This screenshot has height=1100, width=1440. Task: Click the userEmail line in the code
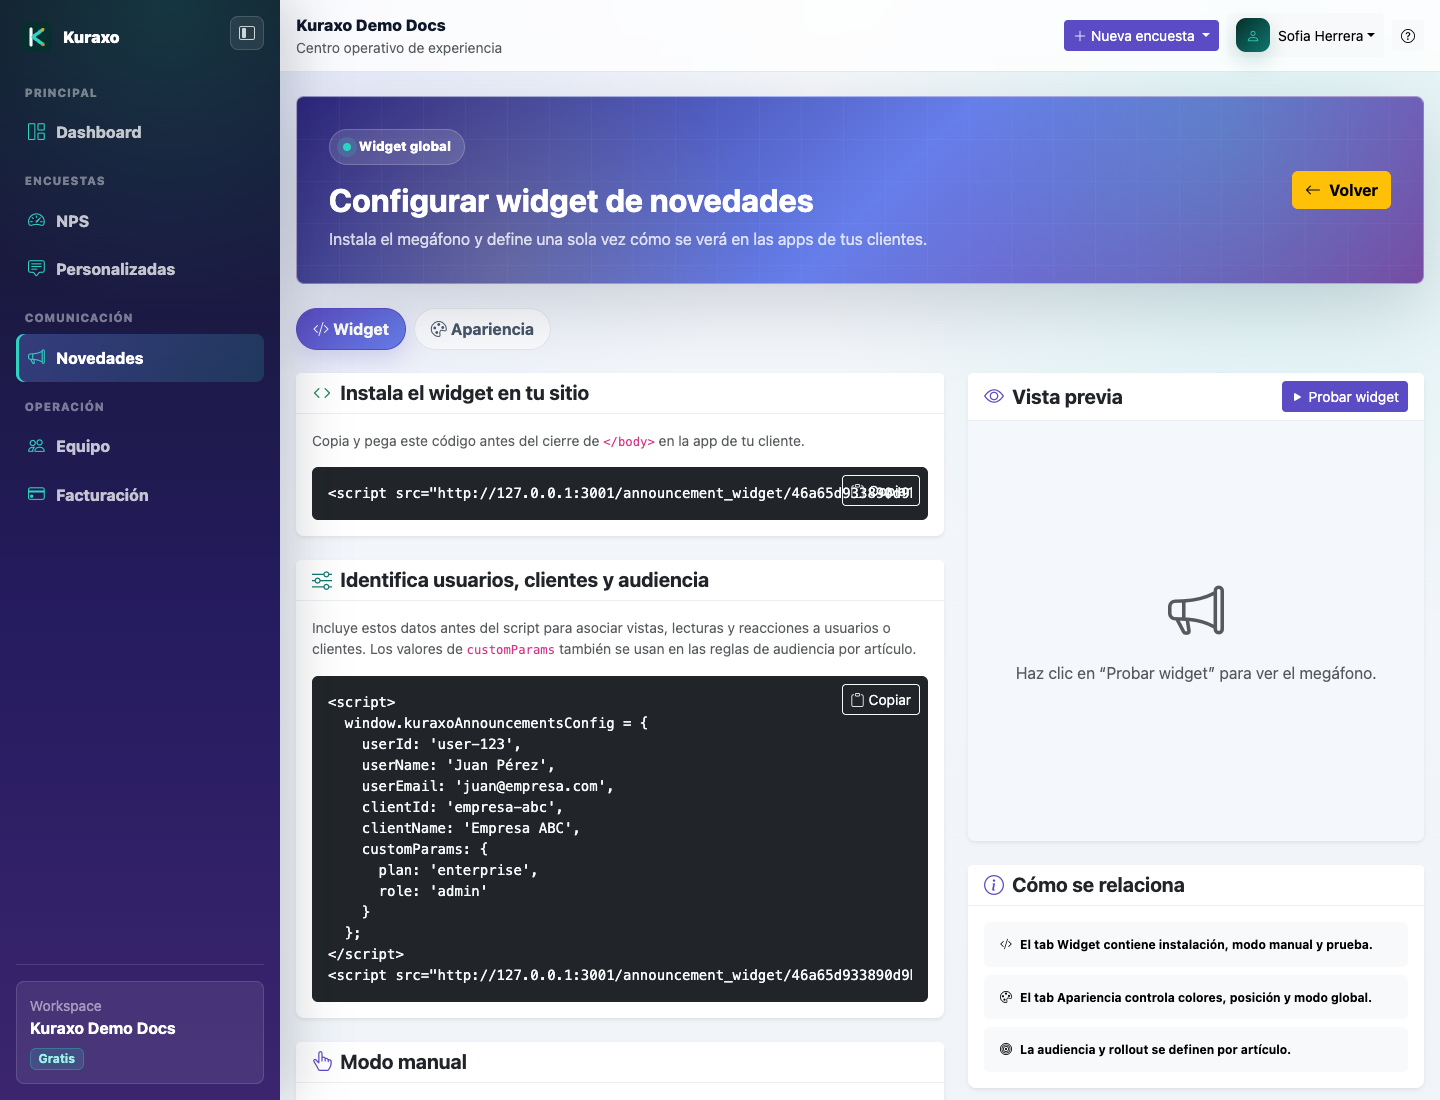(x=488, y=786)
